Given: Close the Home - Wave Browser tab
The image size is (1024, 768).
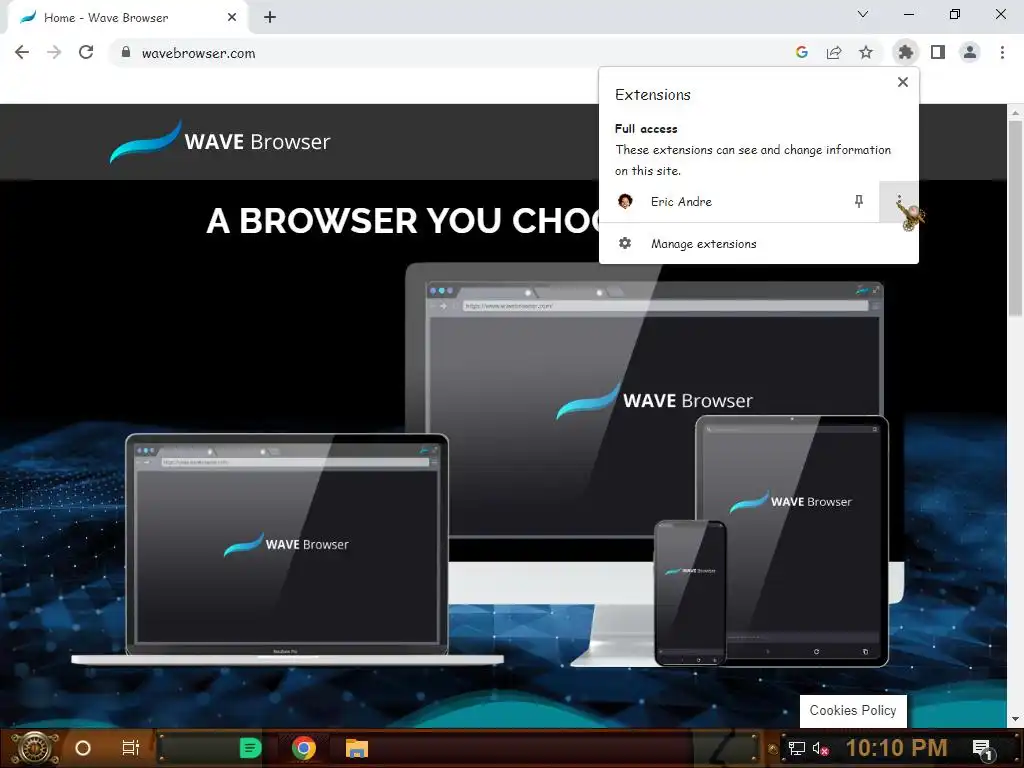Looking at the screenshot, I should 232,18.
